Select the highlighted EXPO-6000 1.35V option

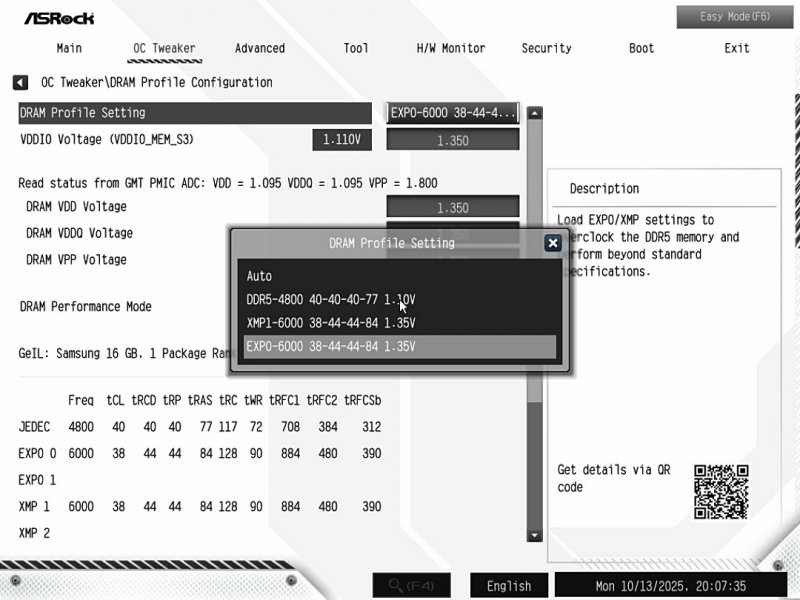pos(330,347)
